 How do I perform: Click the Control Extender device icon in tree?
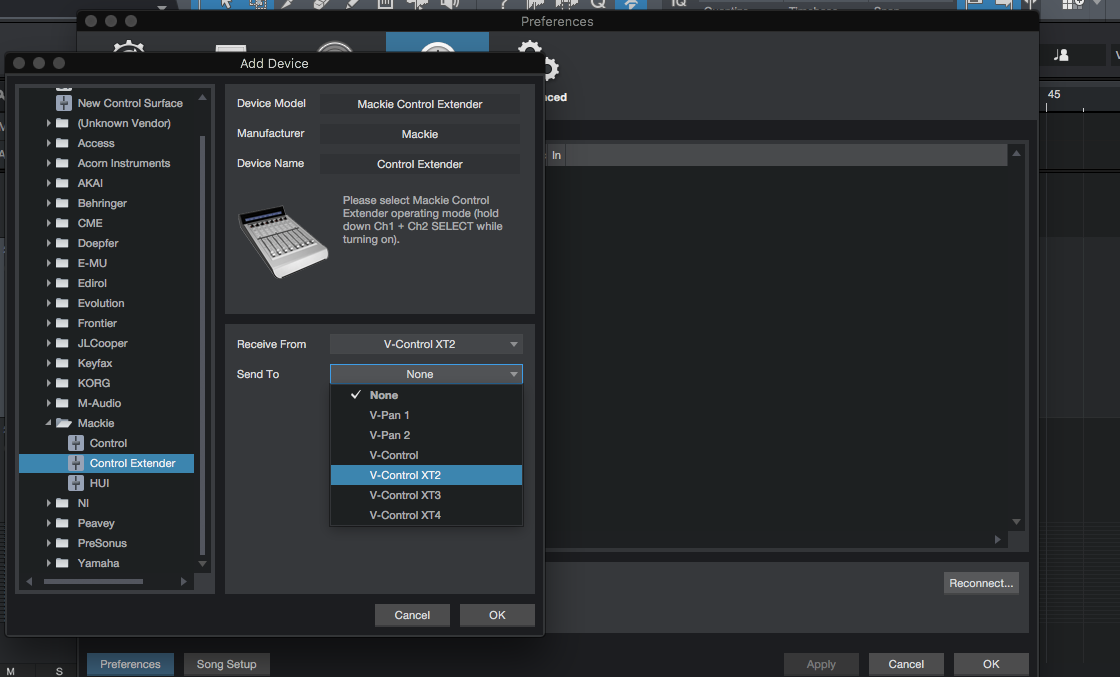[x=76, y=463]
